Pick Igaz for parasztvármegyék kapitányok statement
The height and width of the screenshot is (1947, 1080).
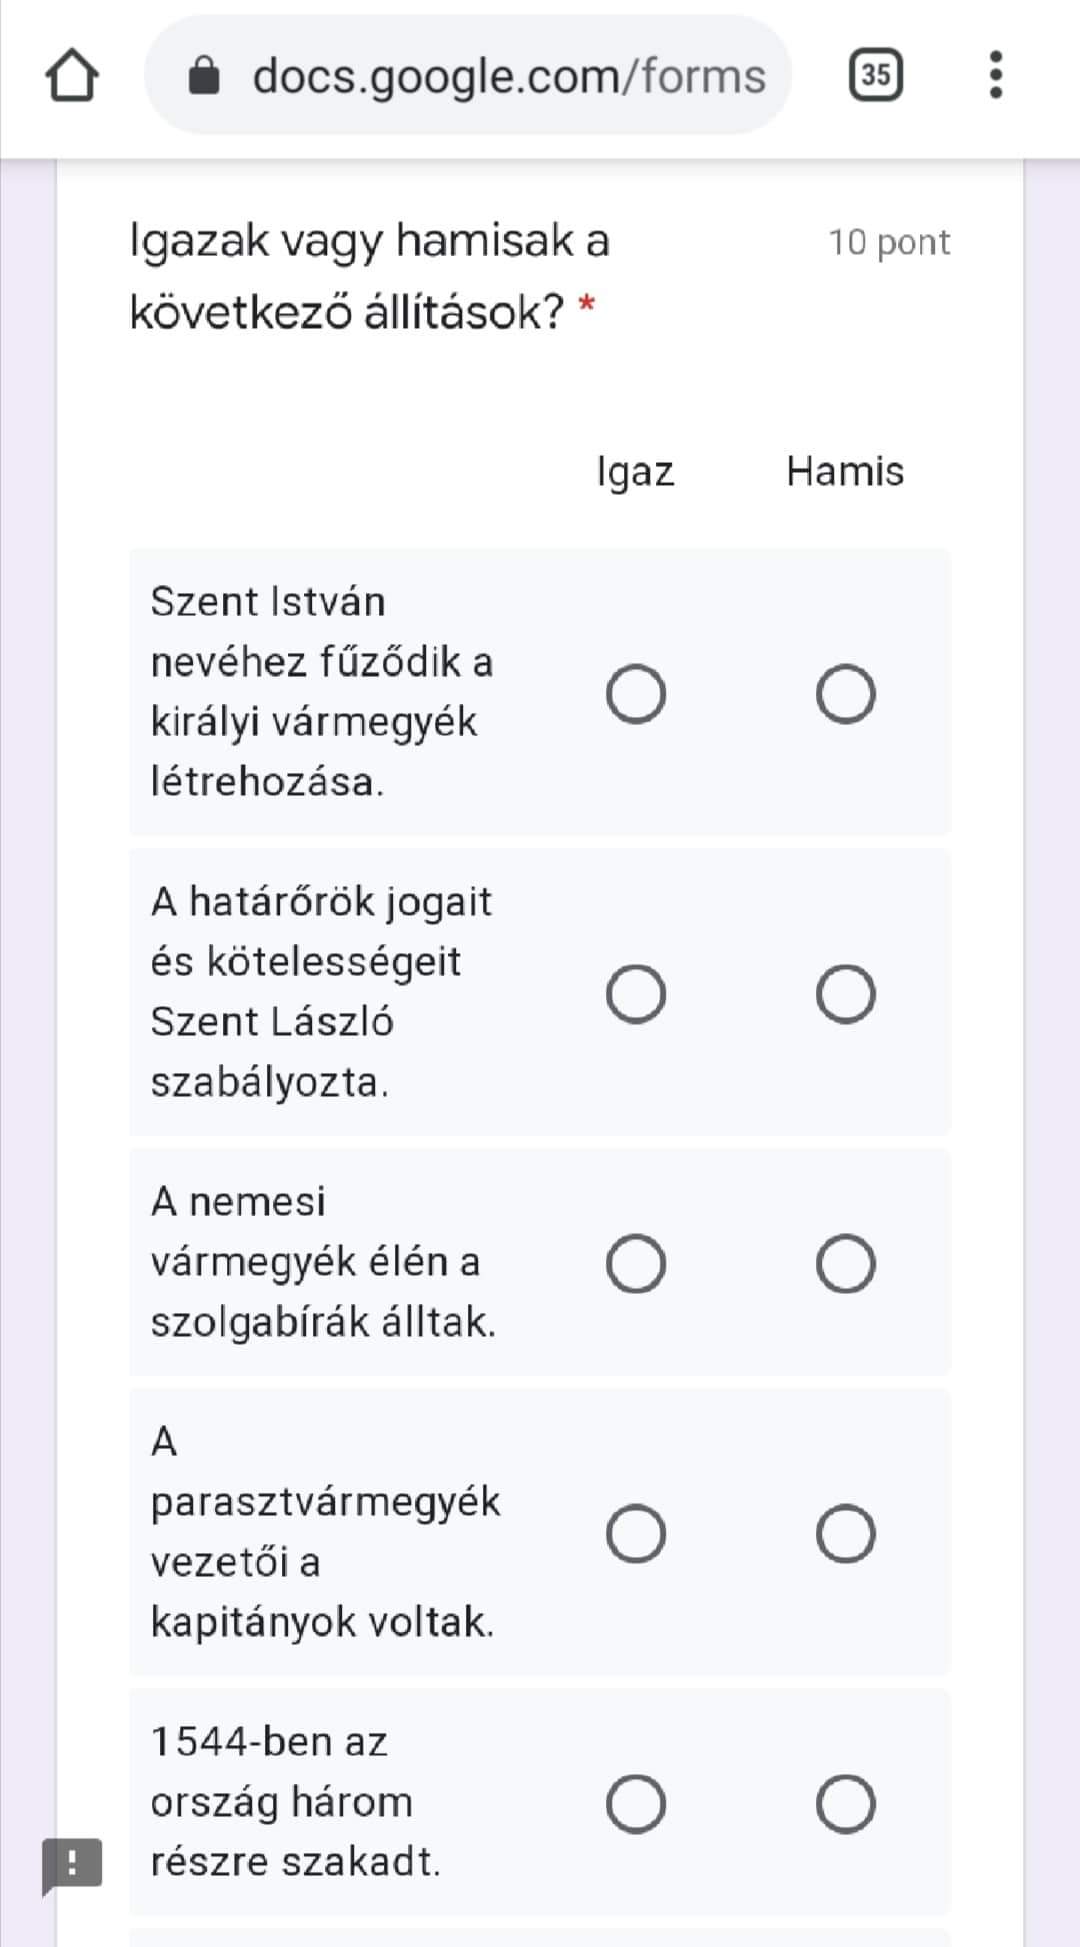tap(636, 1533)
